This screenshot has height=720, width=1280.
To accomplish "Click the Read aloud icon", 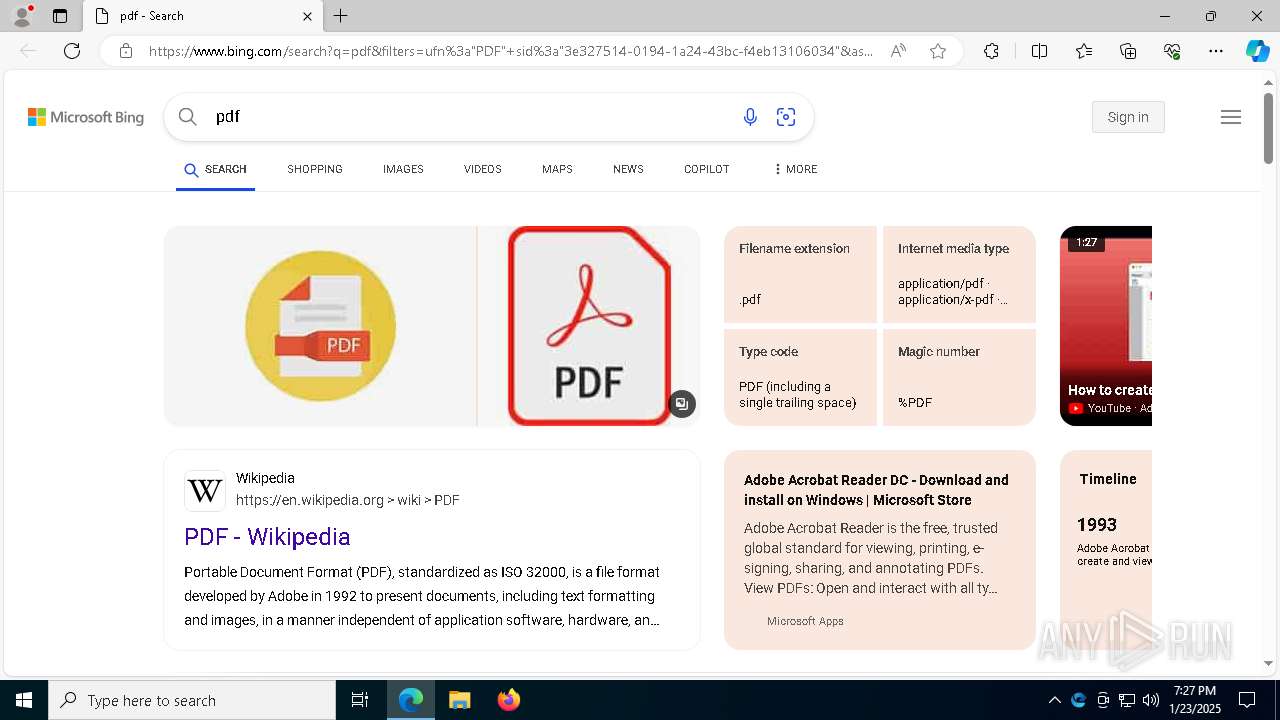I will [898, 51].
